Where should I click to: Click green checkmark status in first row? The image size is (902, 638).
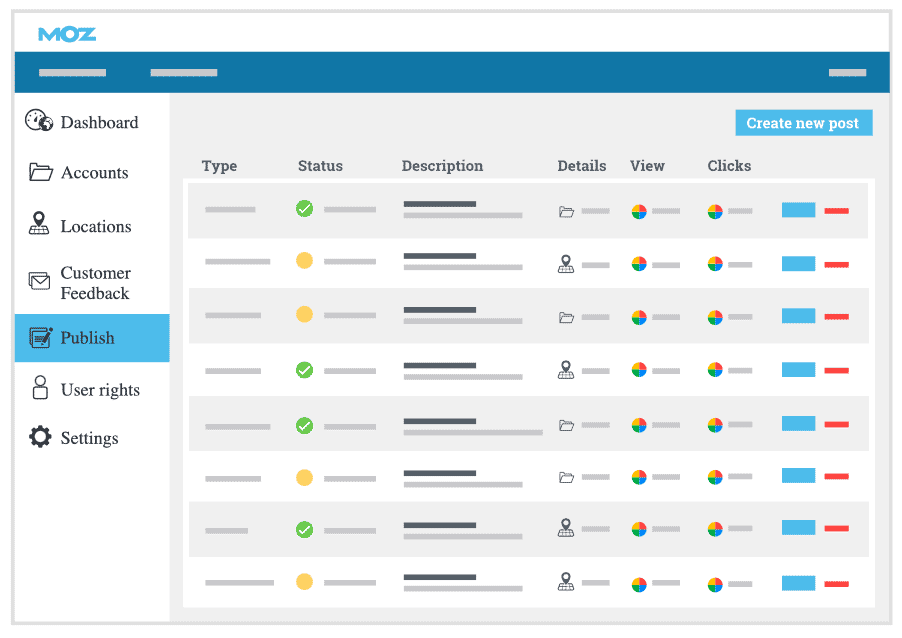tap(305, 209)
